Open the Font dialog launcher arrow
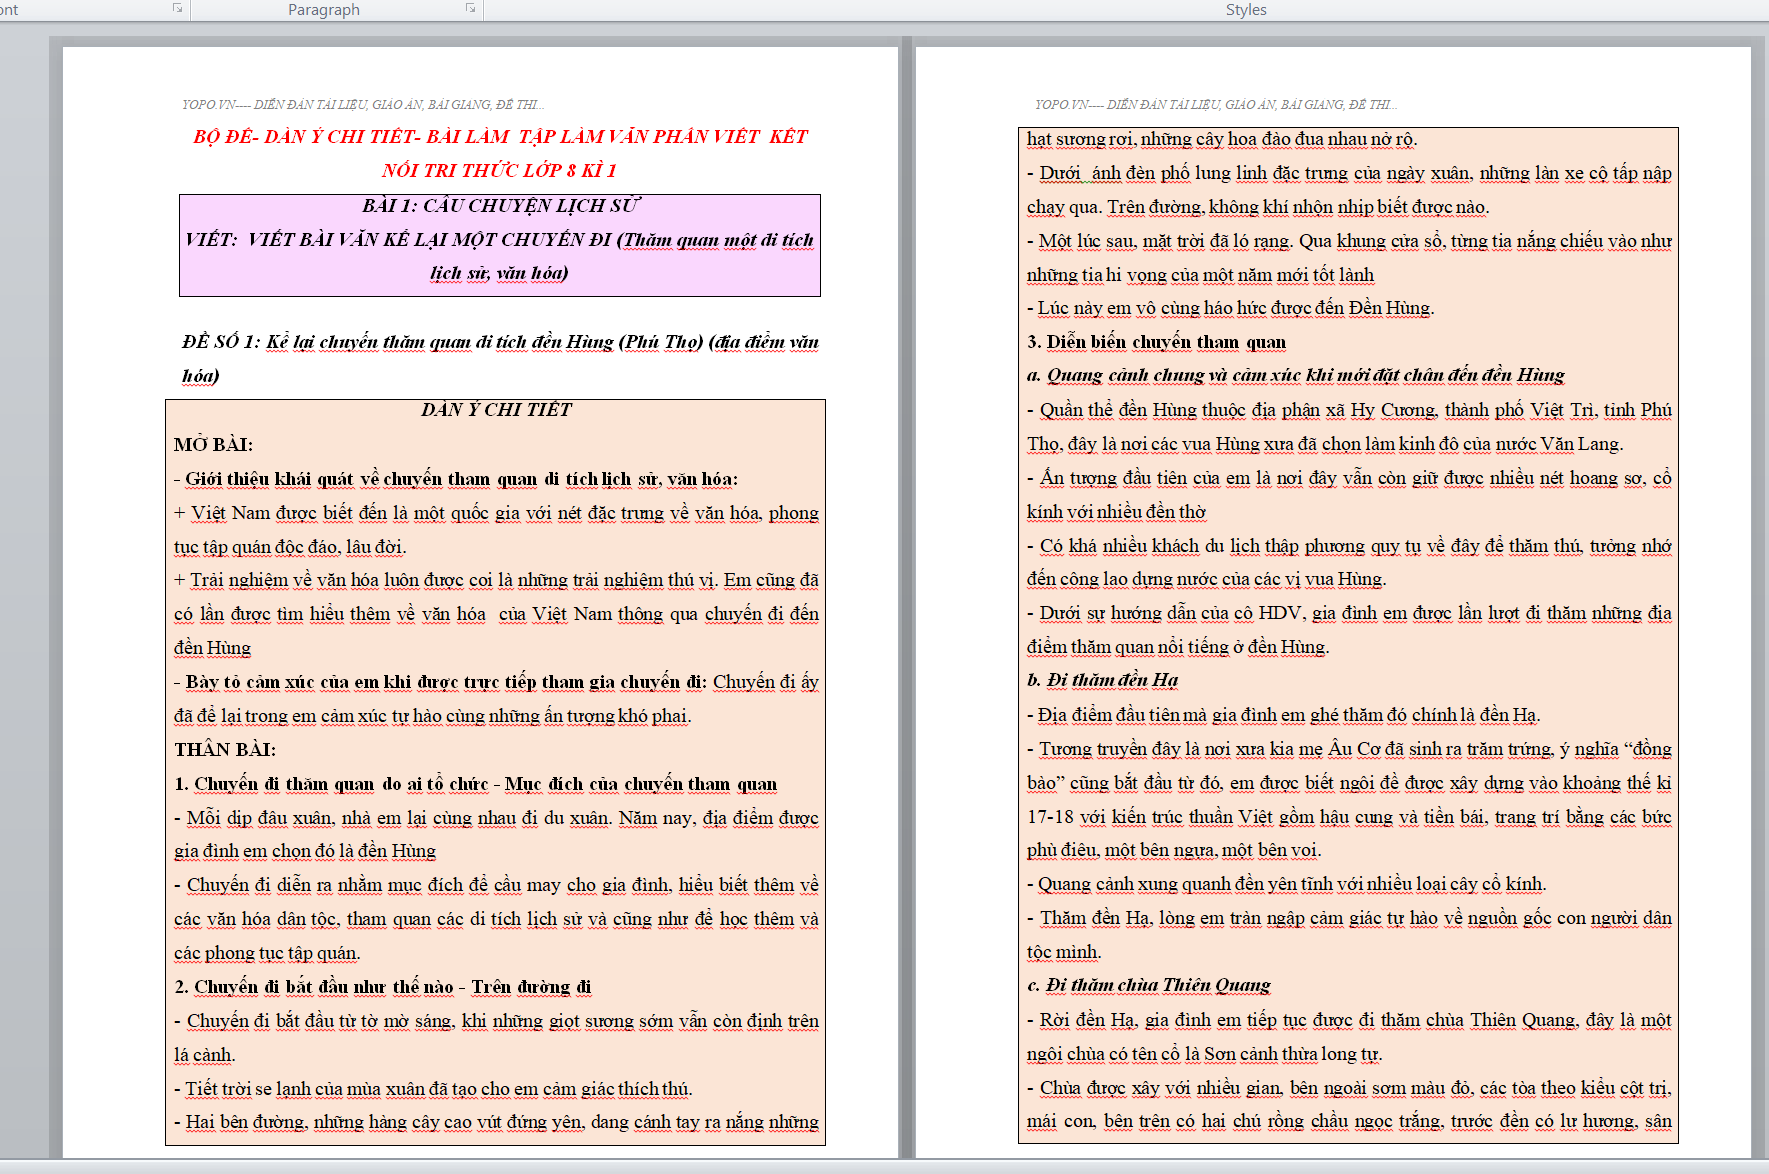Viewport: 1769px width, 1174px height. (177, 8)
